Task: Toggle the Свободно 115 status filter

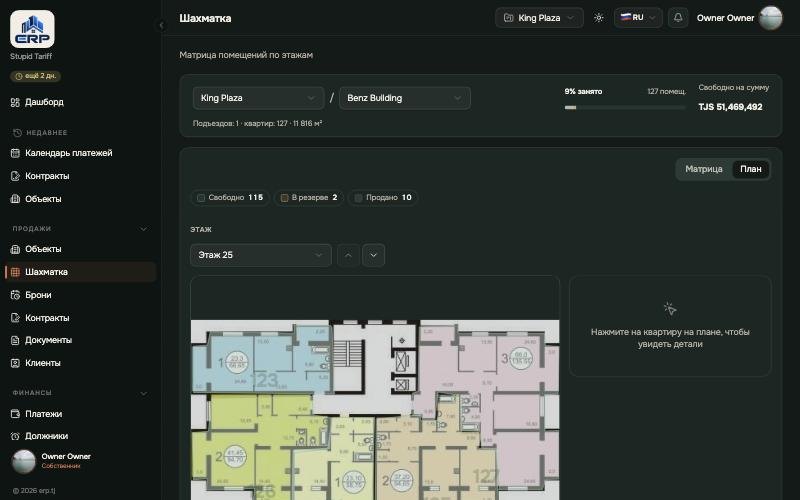Action: [230, 197]
